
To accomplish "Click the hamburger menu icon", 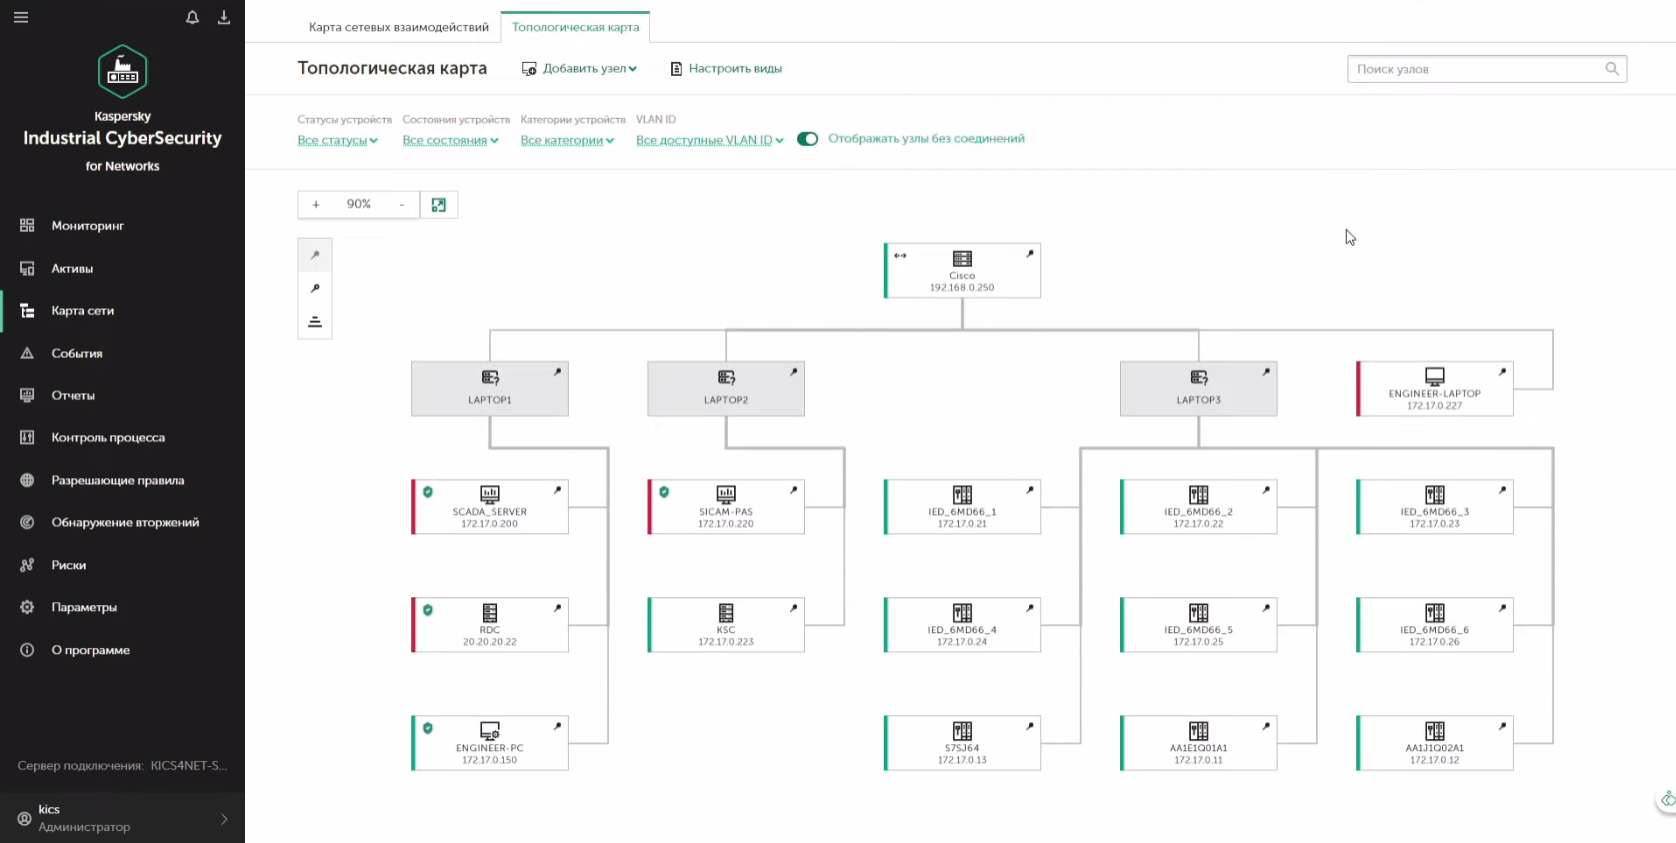I will click(21, 17).
